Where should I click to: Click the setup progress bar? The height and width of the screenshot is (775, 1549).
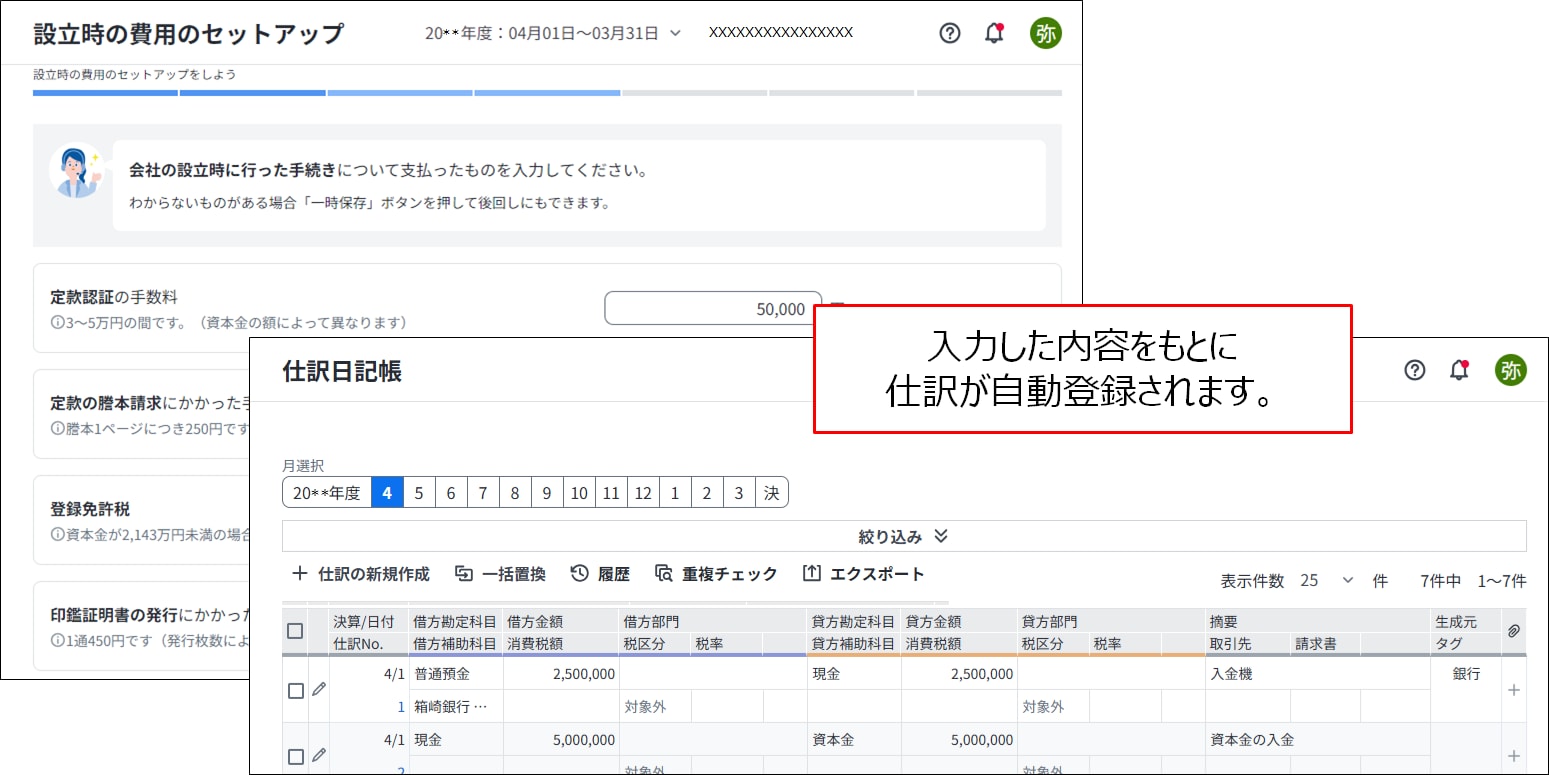[x=547, y=93]
